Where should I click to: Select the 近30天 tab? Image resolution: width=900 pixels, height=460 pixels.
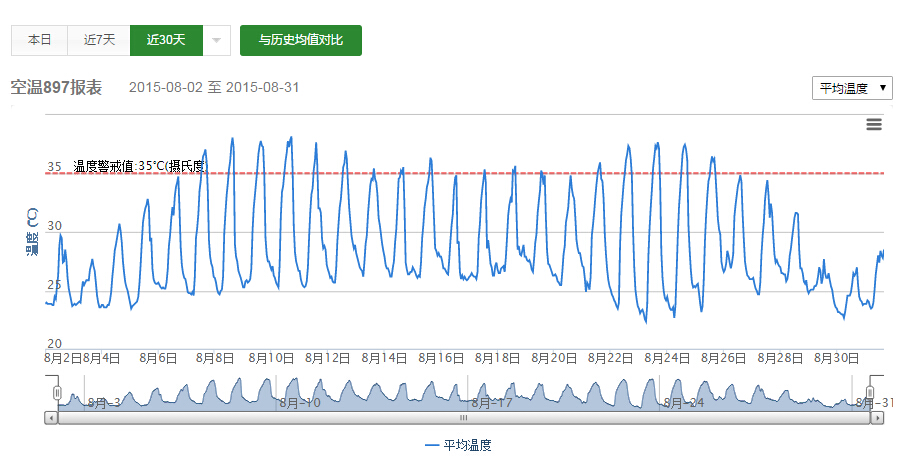(166, 40)
